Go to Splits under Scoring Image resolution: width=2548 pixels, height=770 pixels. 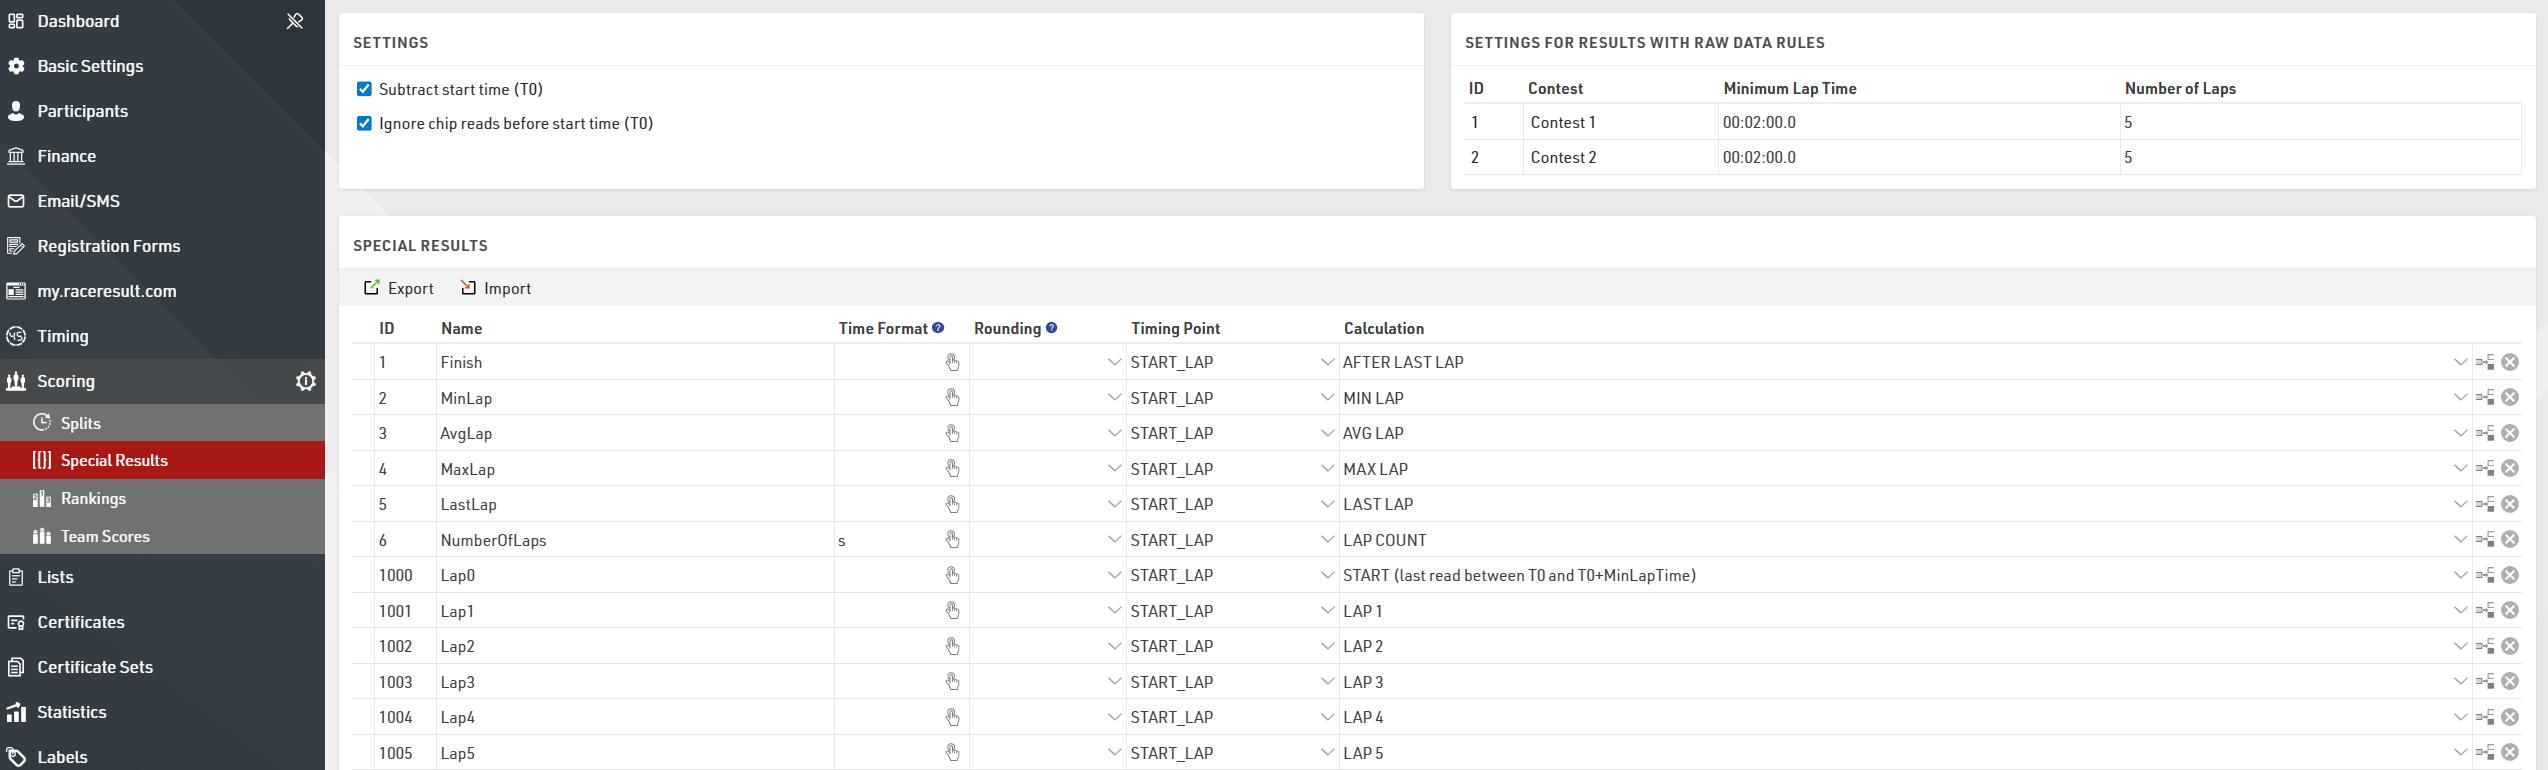click(x=80, y=423)
